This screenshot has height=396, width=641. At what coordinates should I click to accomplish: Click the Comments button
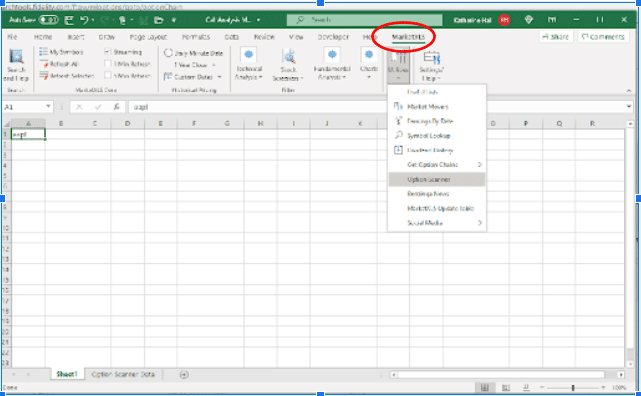[x=603, y=37]
